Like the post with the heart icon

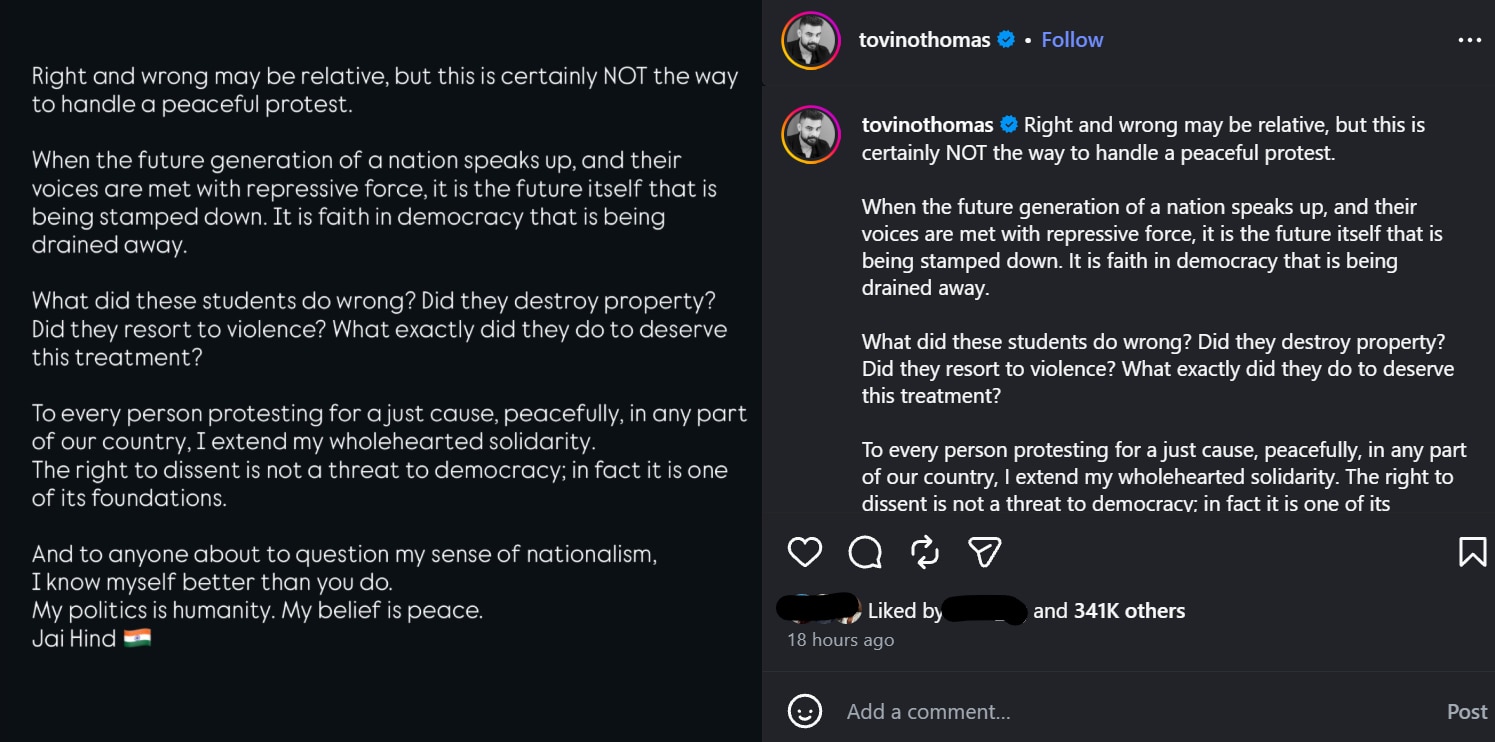click(x=805, y=552)
